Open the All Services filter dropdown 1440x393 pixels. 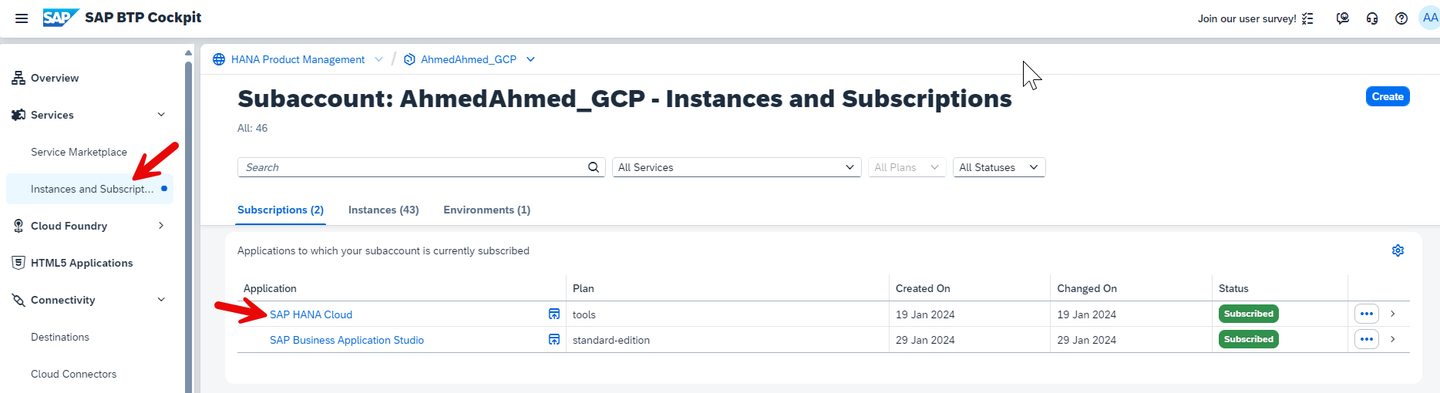click(737, 167)
